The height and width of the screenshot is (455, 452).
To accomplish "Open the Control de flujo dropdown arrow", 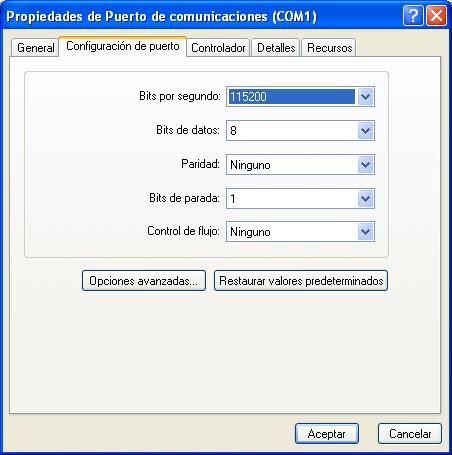I will tap(366, 231).
